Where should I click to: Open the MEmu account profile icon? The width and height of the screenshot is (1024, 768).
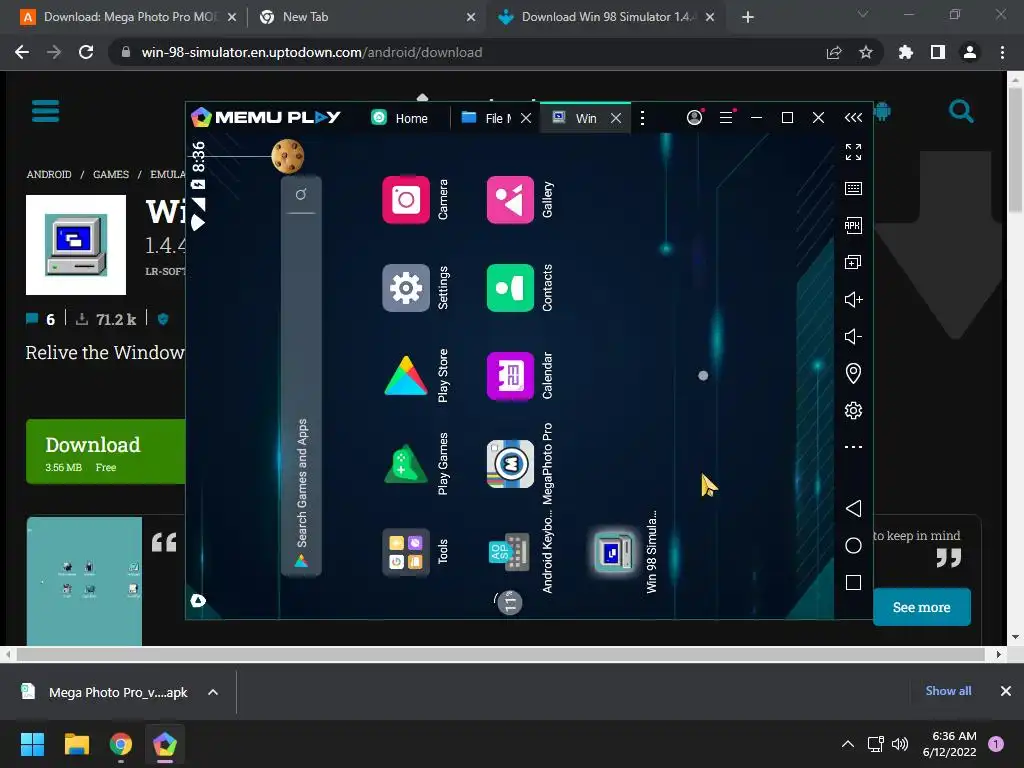[695, 117]
